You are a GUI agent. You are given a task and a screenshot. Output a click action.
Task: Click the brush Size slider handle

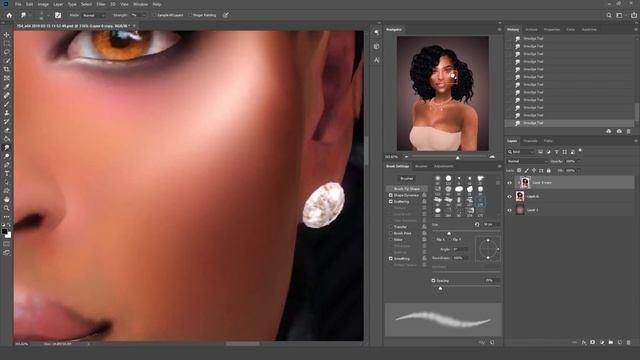(x=449, y=233)
